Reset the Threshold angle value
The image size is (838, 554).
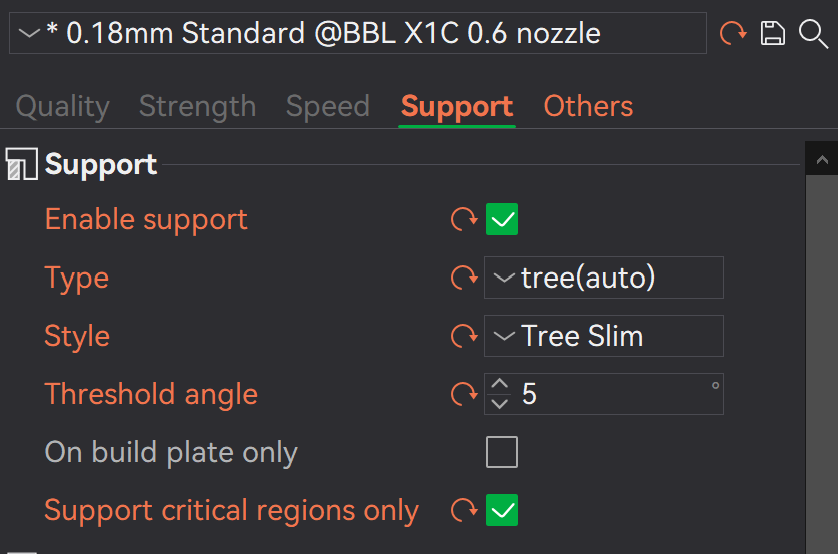464,394
